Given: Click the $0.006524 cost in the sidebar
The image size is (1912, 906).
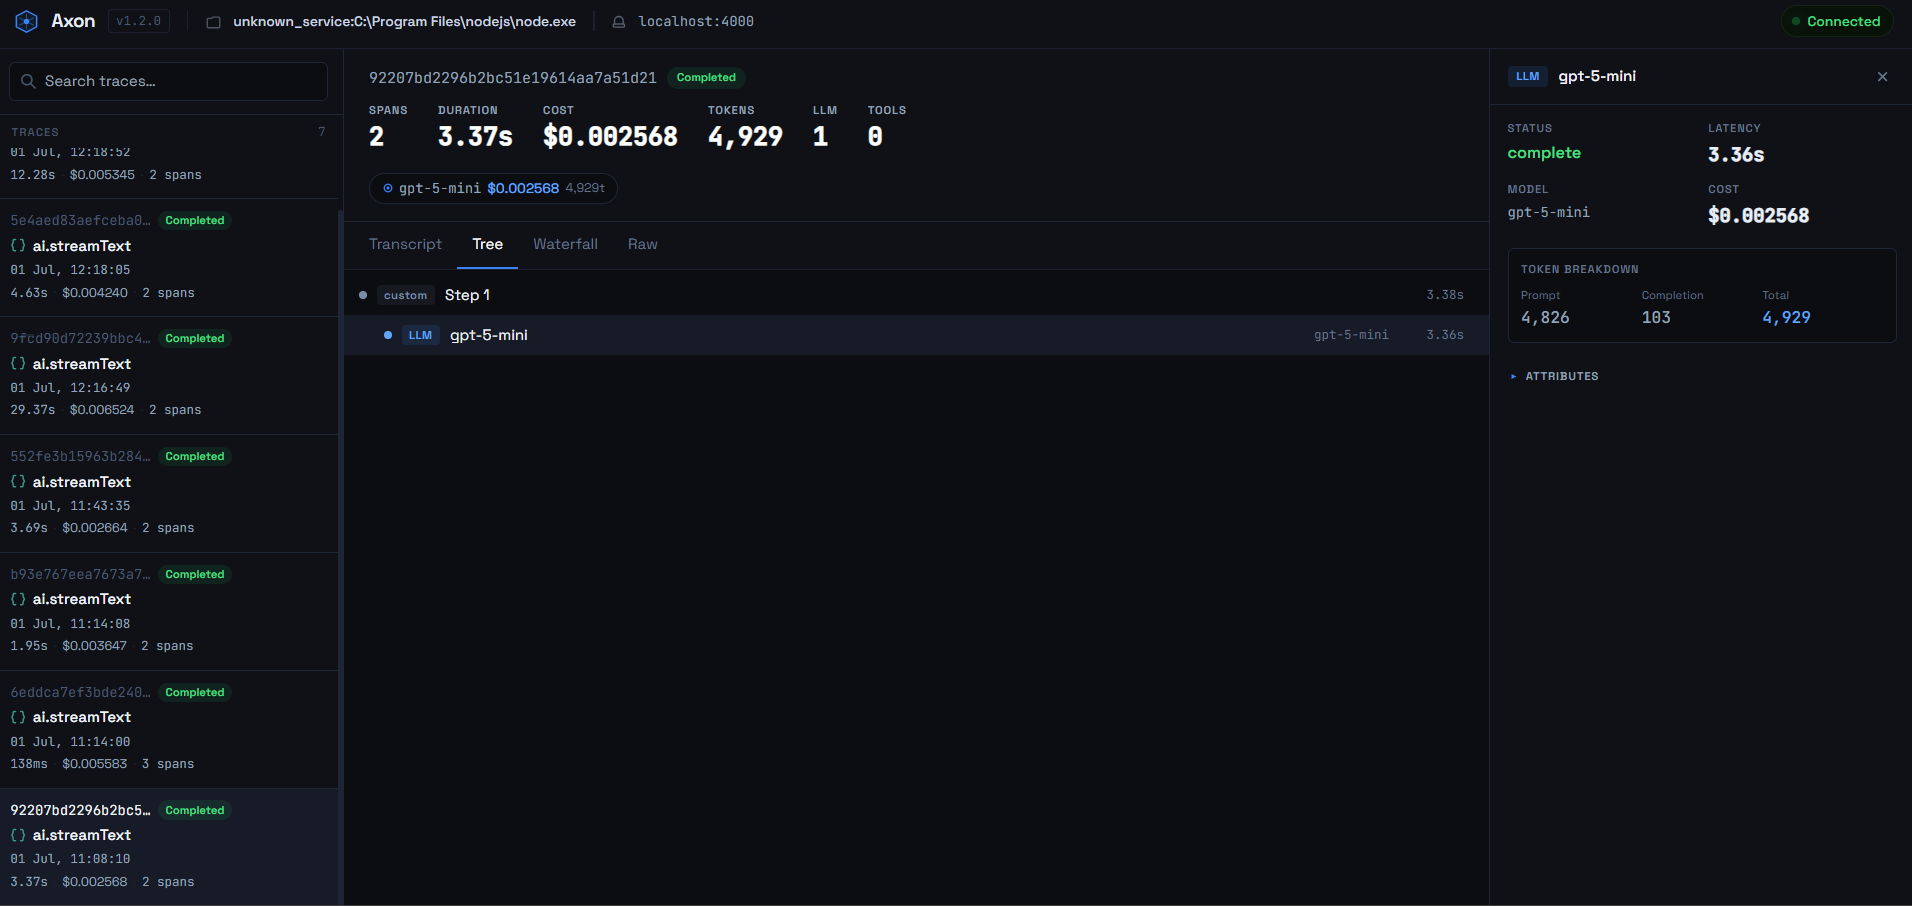Looking at the screenshot, I should pos(102,410).
